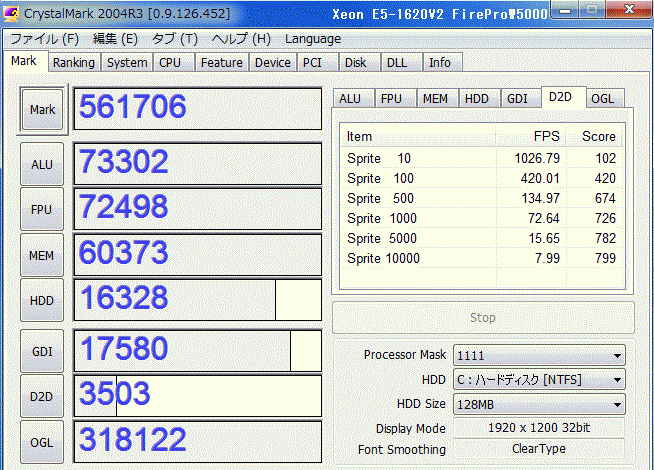Switch to the Device tab
The height and width of the screenshot is (470, 654).
coord(273,63)
